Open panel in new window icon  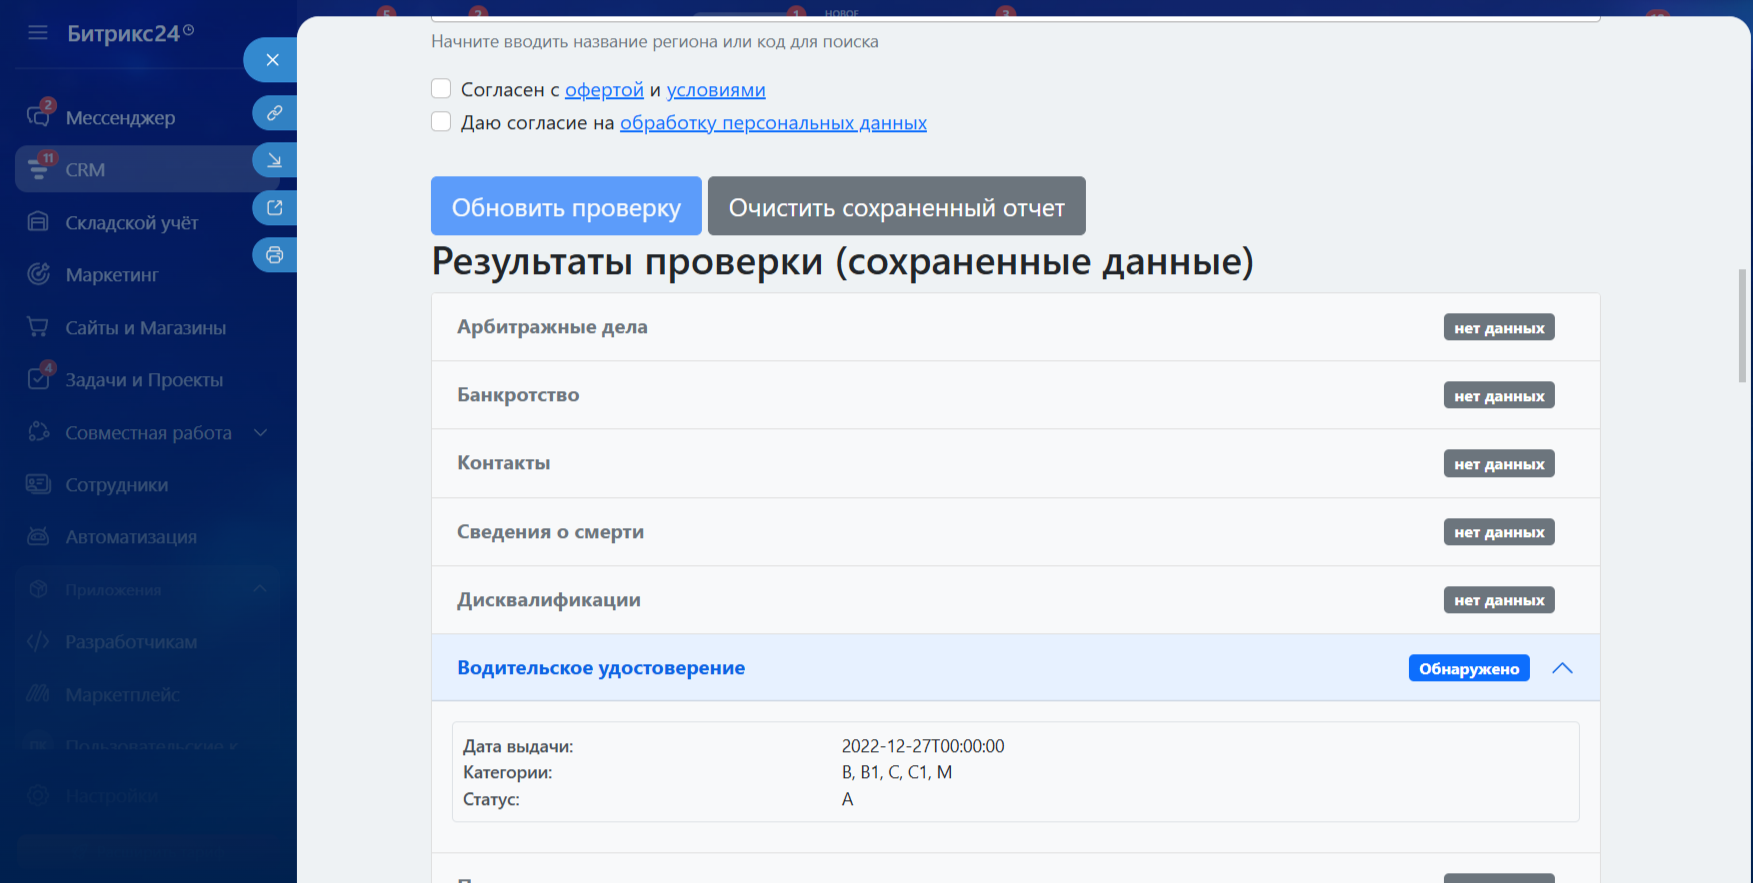tap(275, 208)
